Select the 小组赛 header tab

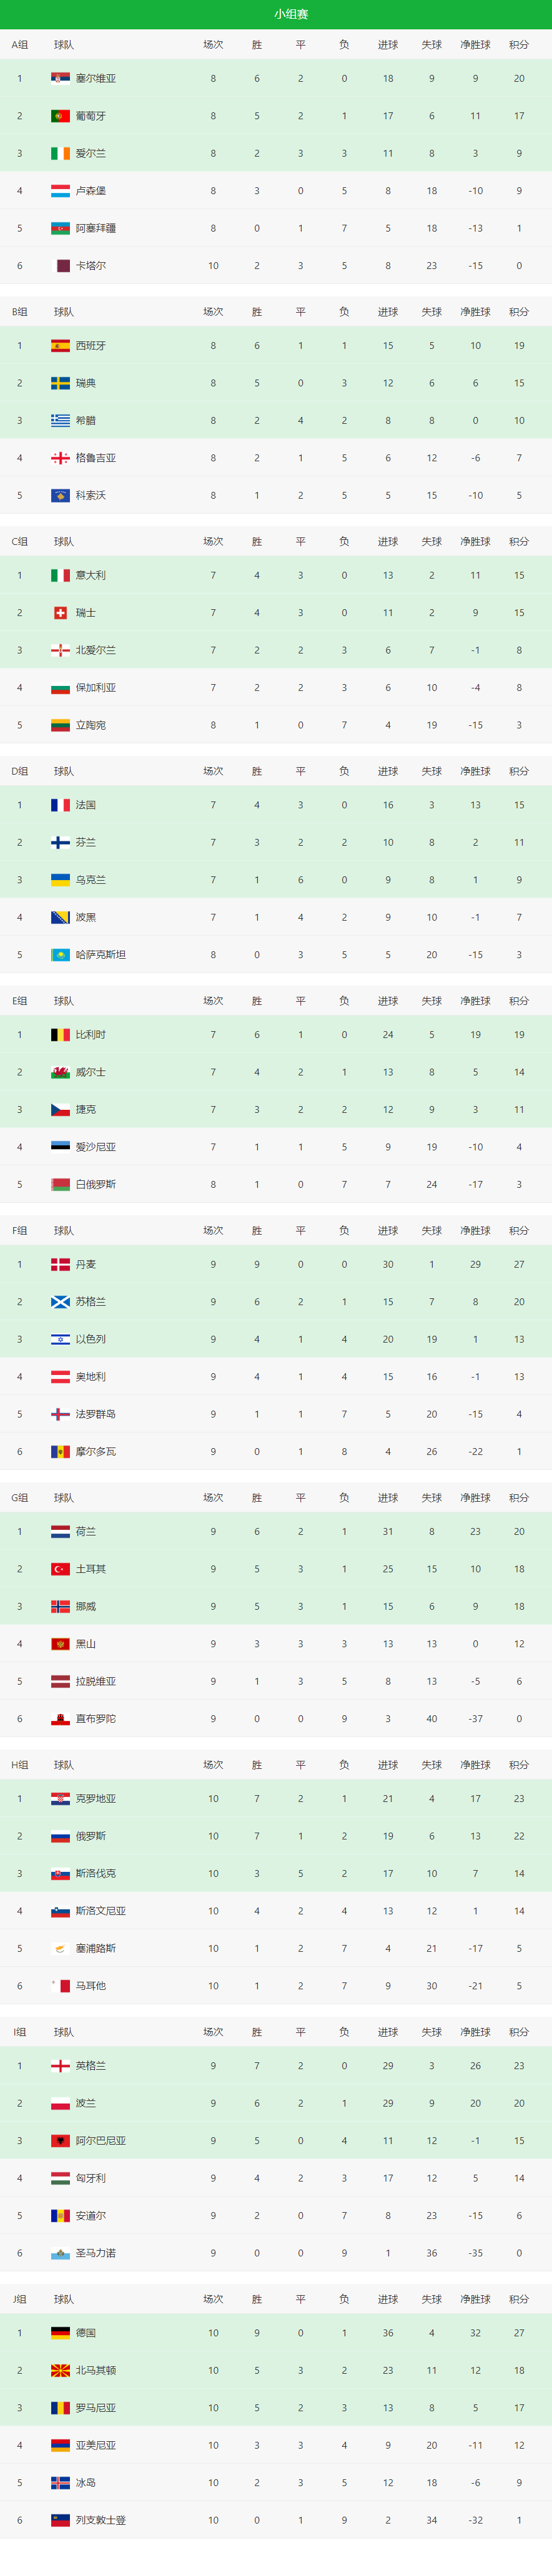tap(291, 14)
